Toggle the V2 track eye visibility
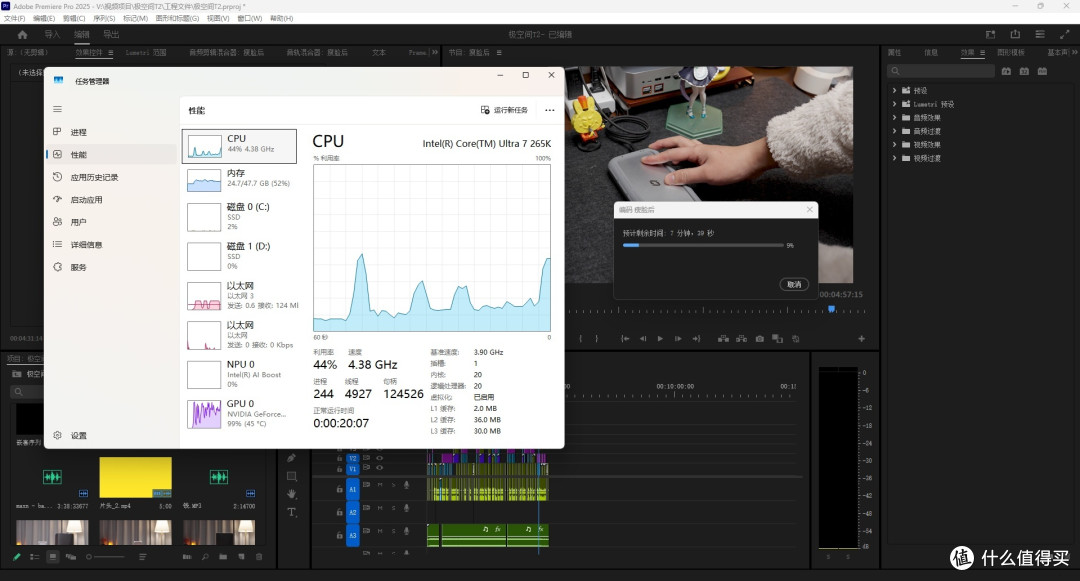This screenshot has width=1080, height=581. pyautogui.click(x=380, y=458)
